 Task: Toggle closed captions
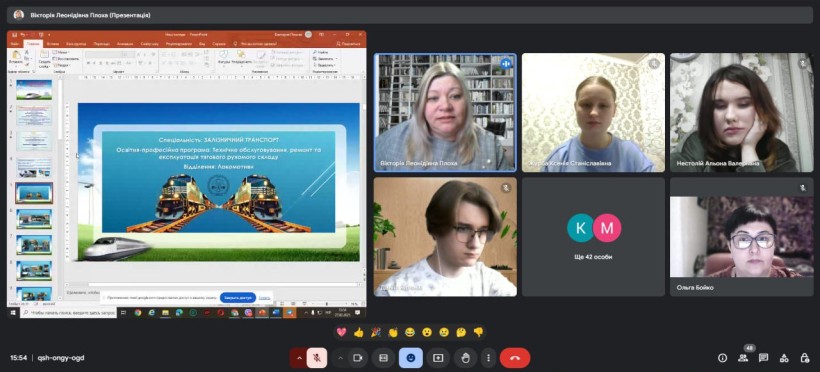383,358
